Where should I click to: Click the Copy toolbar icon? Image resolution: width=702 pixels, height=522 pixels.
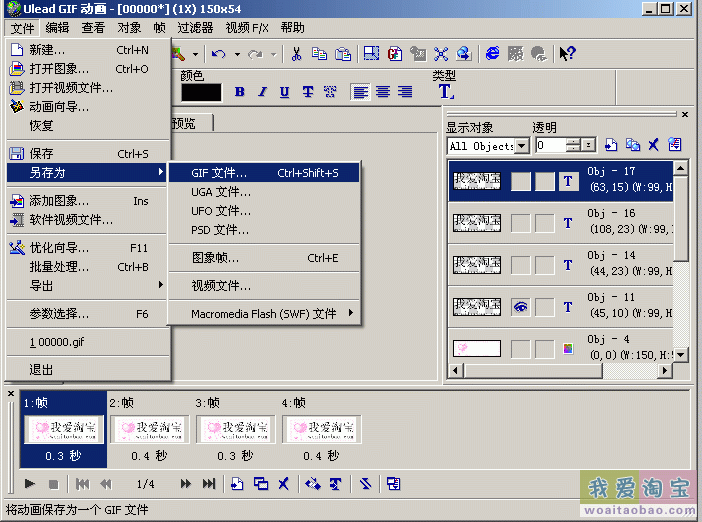point(319,54)
